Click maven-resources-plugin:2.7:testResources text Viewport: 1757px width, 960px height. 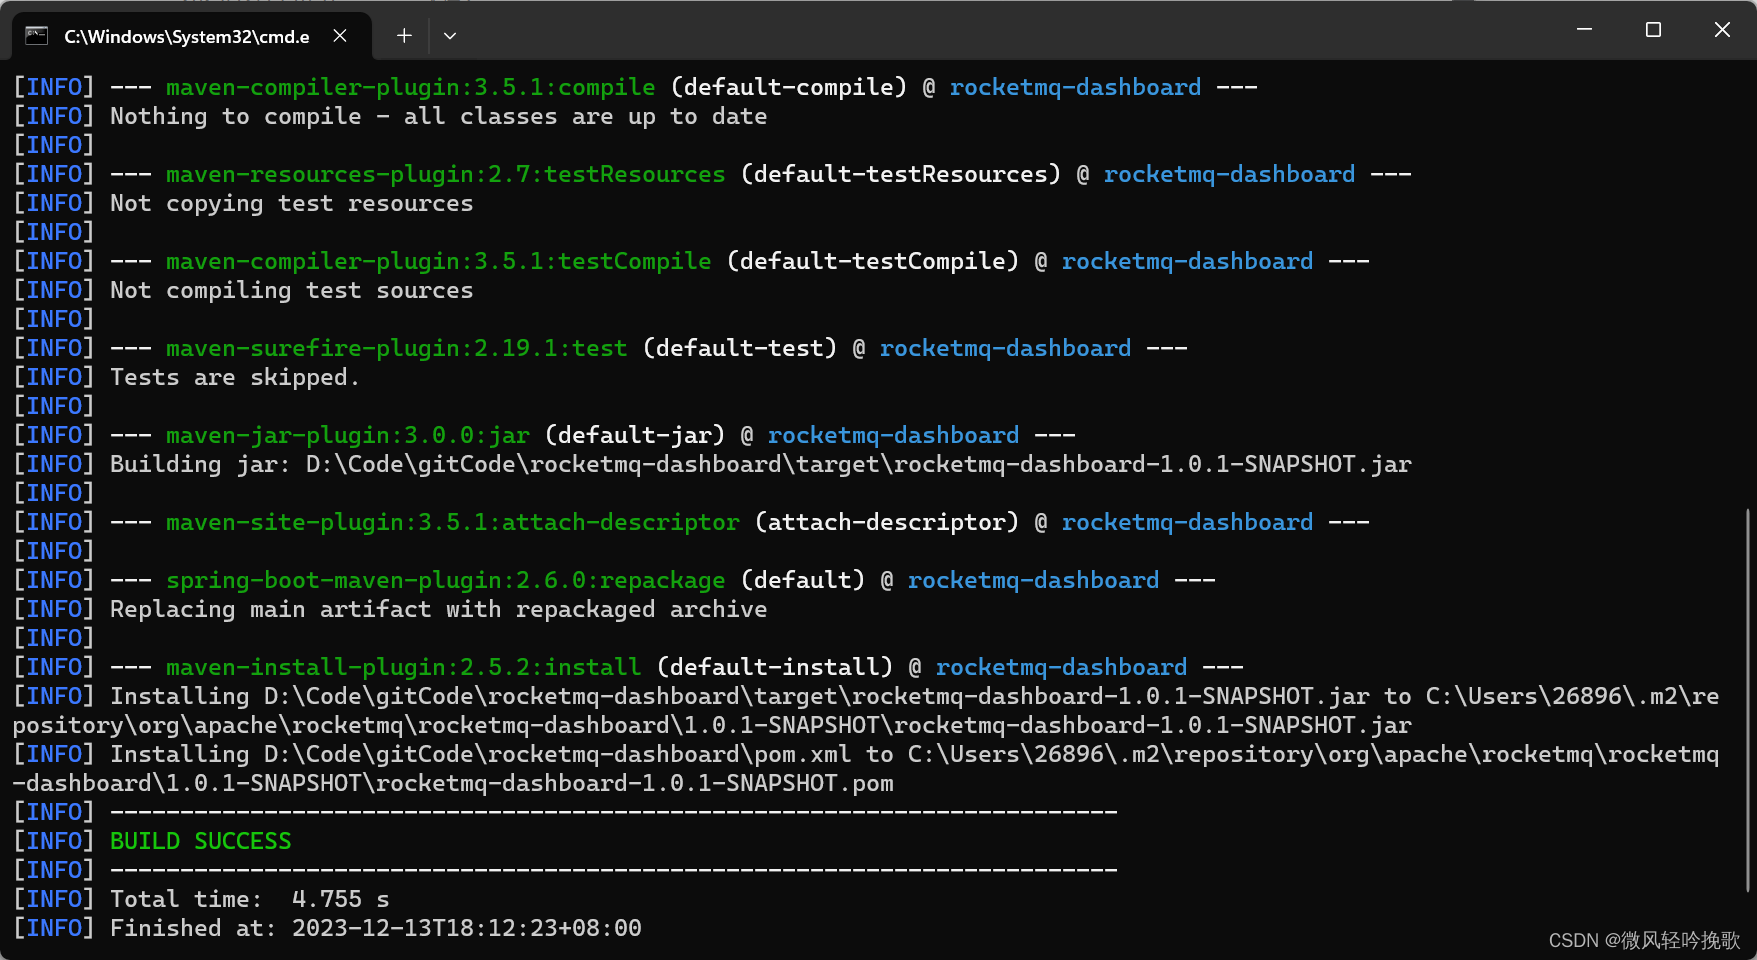pyautogui.click(x=446, y=174)
